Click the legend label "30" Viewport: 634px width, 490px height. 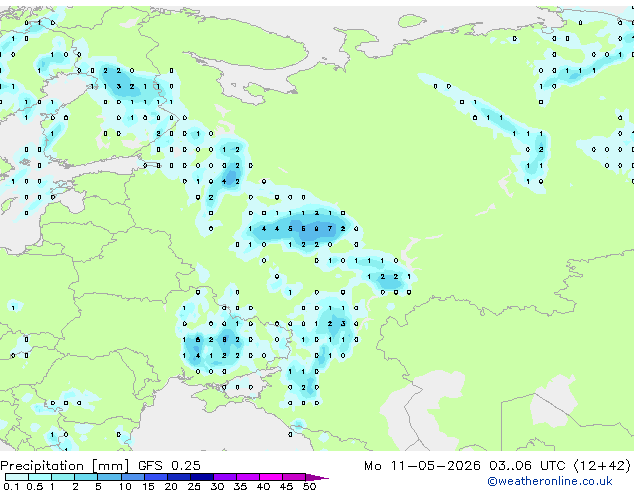(x=217, y=486)
